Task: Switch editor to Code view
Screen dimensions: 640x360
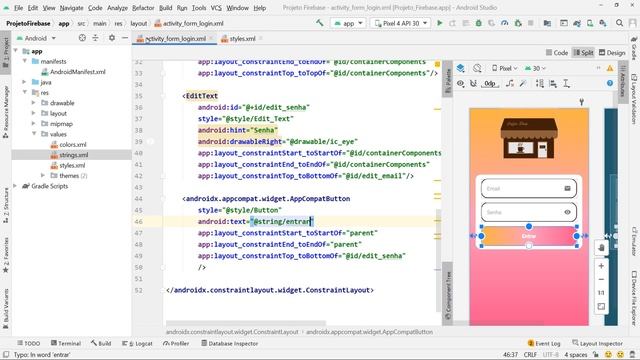Action: tap(557, 53)
